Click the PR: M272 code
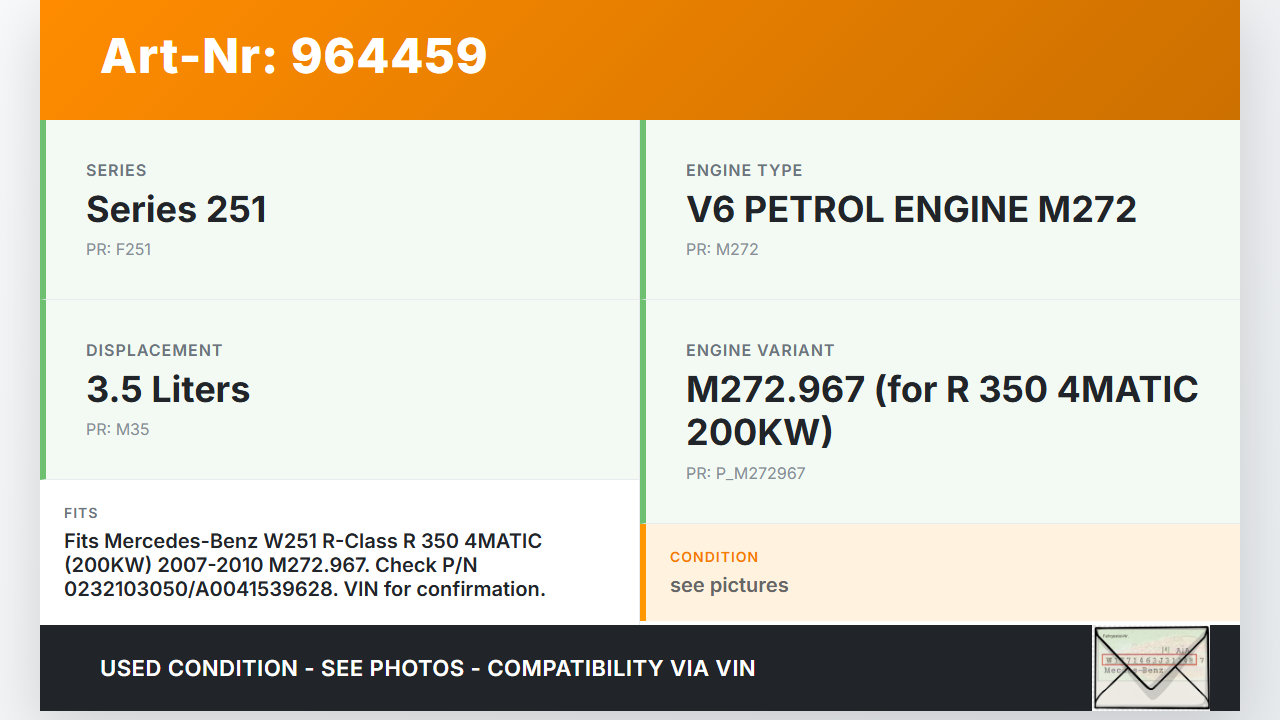Viewport: 1280px width, 720px height. click(x=722, y=249)
